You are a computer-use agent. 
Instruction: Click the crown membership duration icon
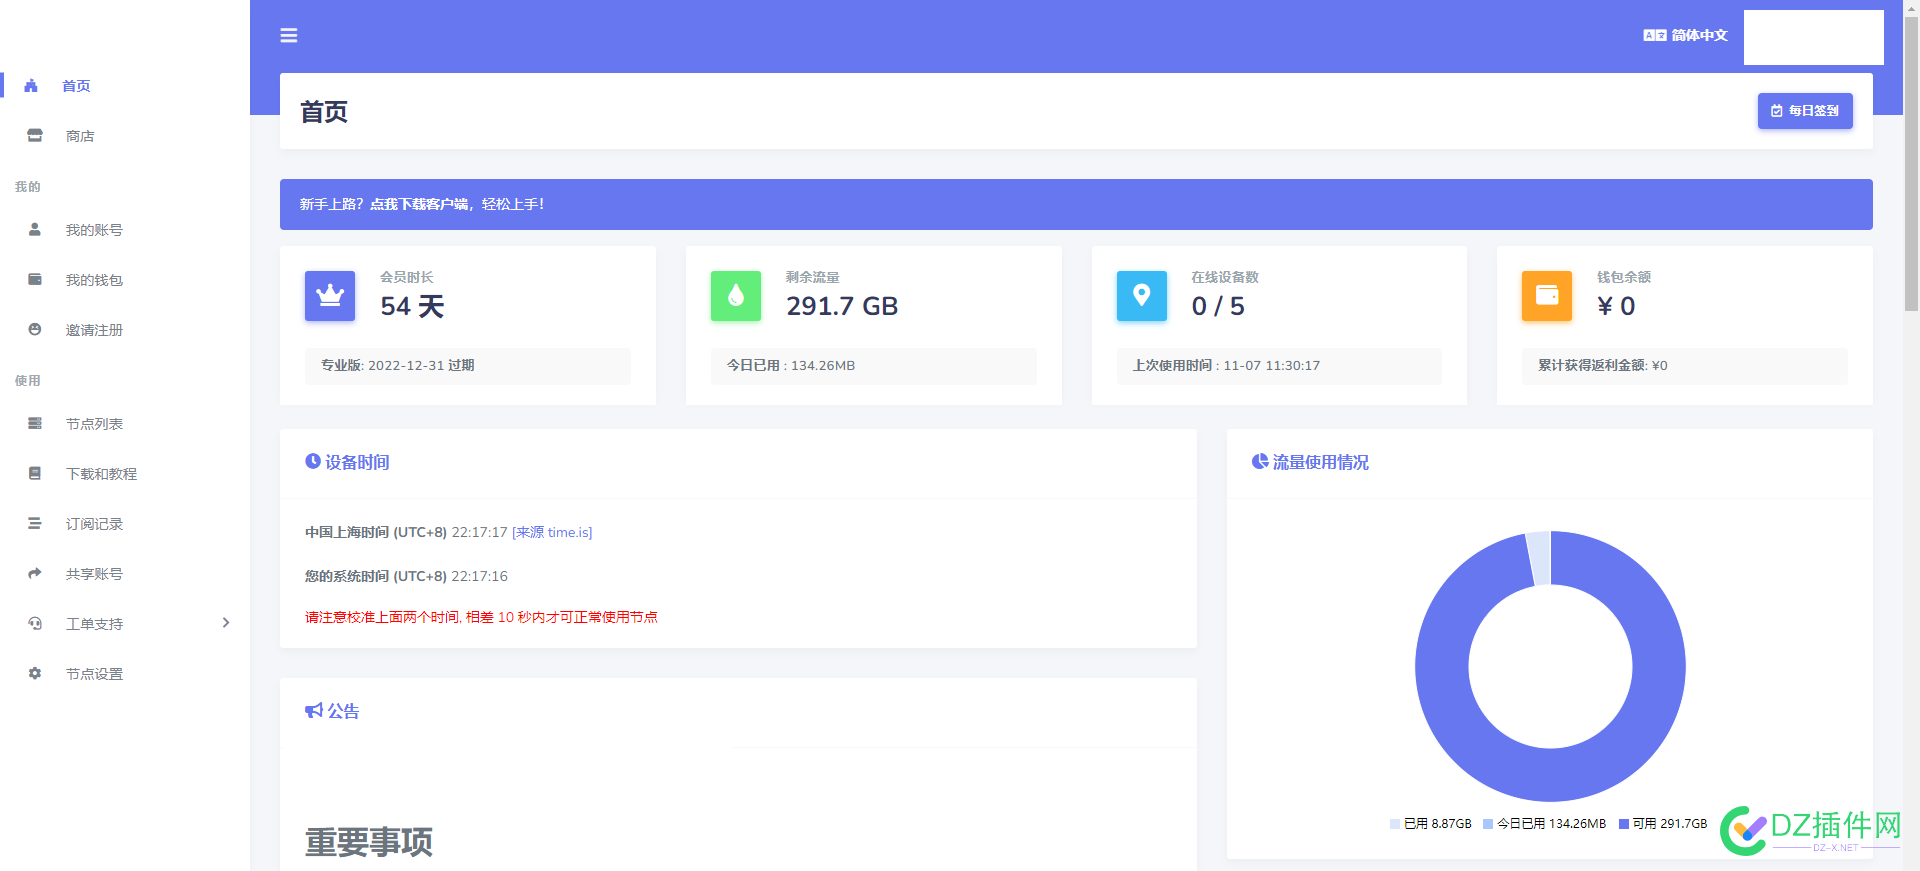[x=330, y=296]
